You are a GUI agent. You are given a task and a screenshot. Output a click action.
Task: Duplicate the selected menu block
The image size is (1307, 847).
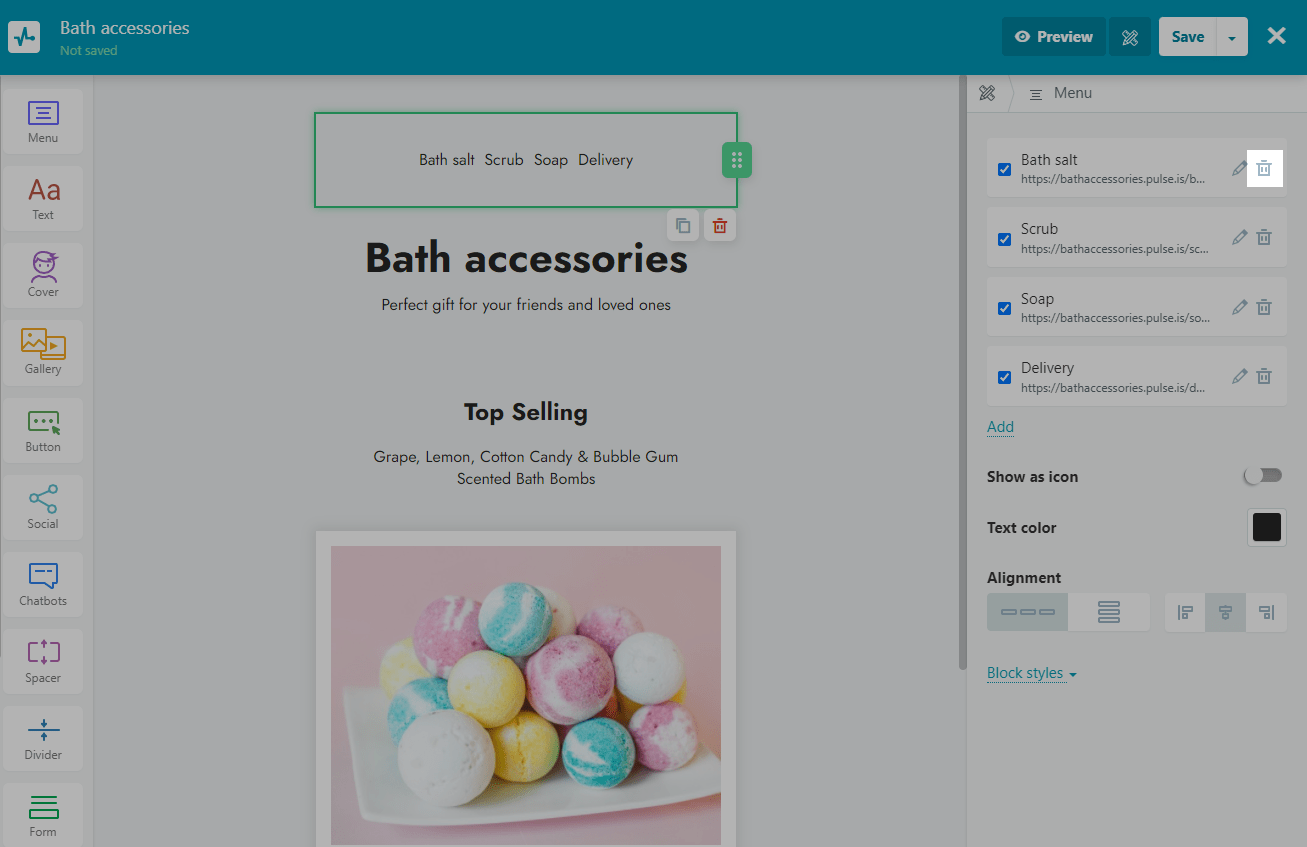click(x=683, y=226)
